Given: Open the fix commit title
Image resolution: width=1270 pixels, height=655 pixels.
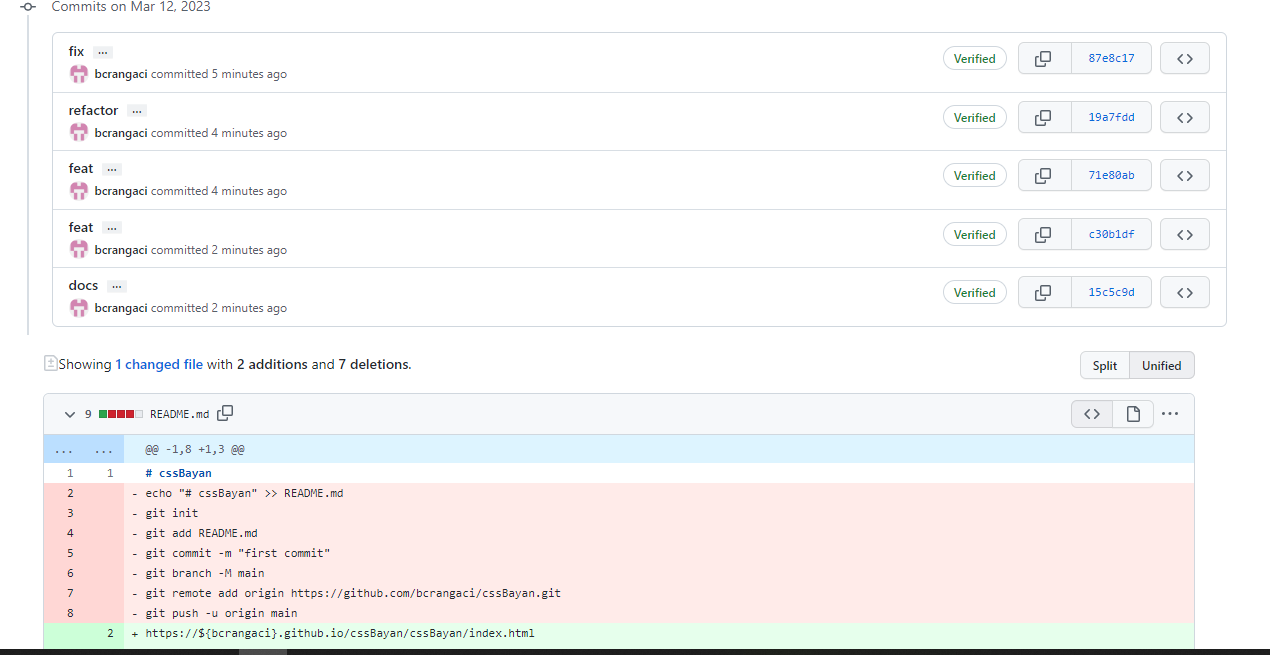Looking at the screenshot, I should click(76, 51).
